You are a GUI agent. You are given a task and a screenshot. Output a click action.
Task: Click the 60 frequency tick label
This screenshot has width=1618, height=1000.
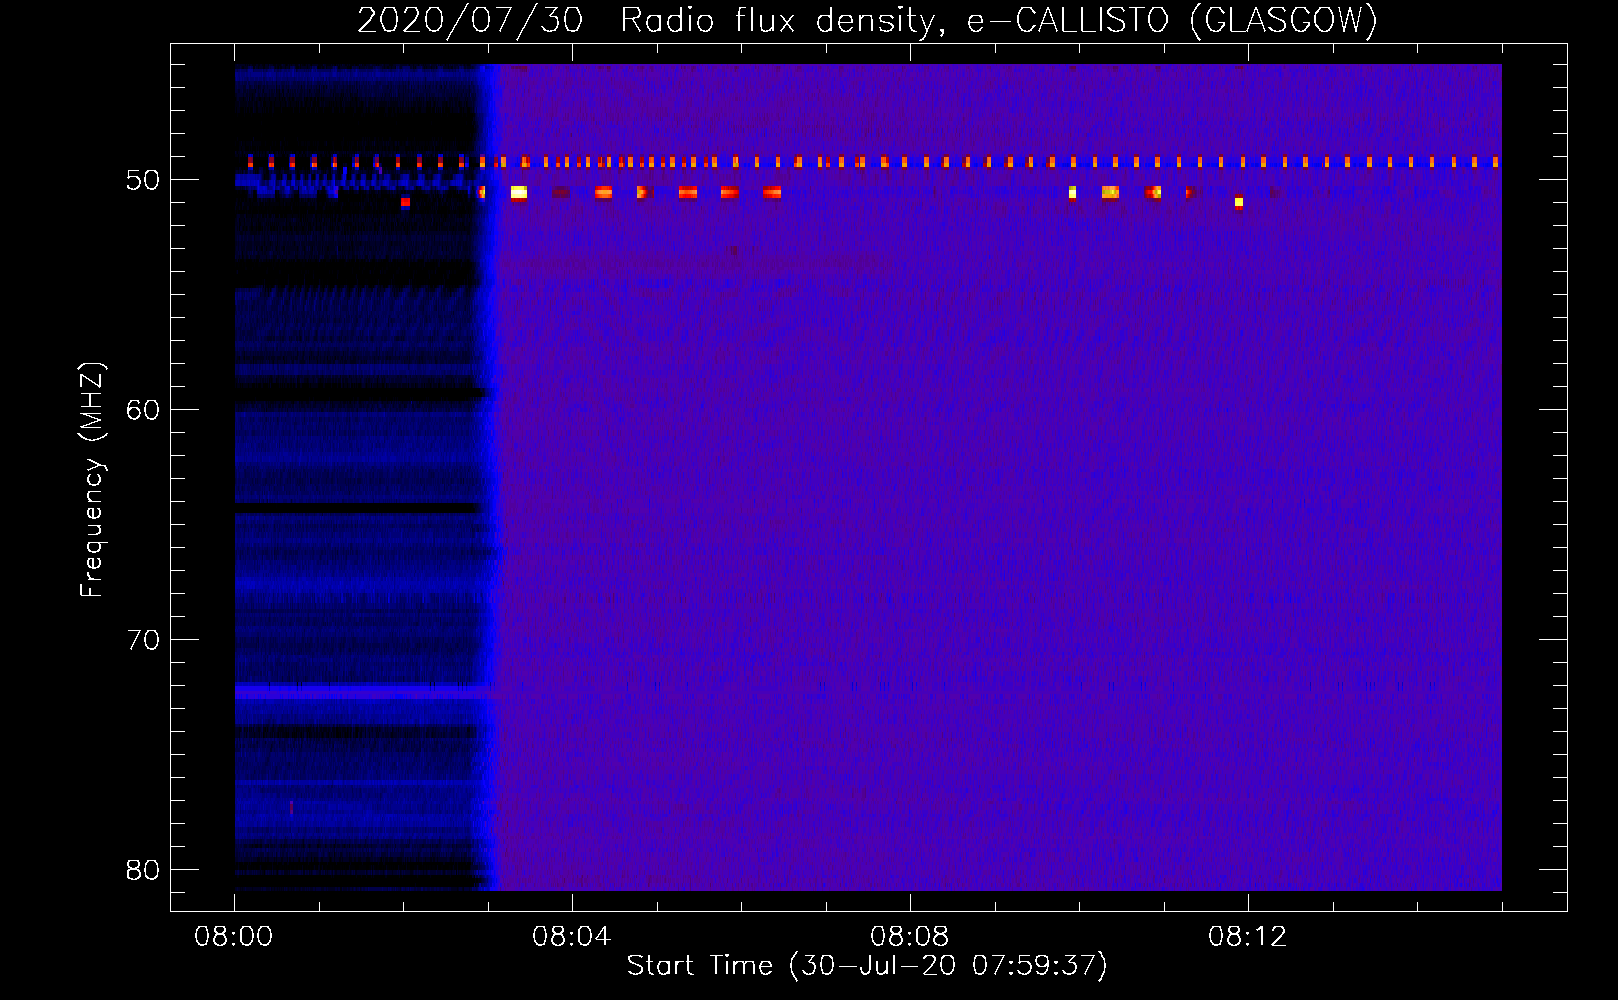tap(143, 410)
